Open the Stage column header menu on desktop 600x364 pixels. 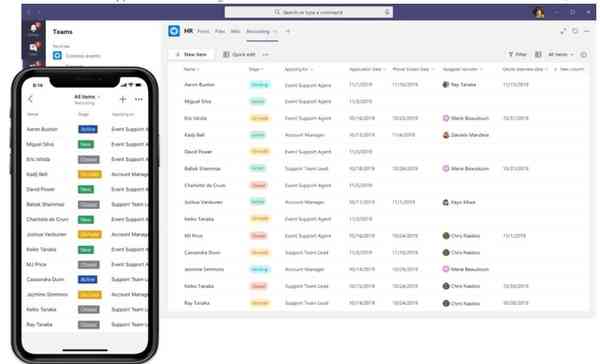256,69
